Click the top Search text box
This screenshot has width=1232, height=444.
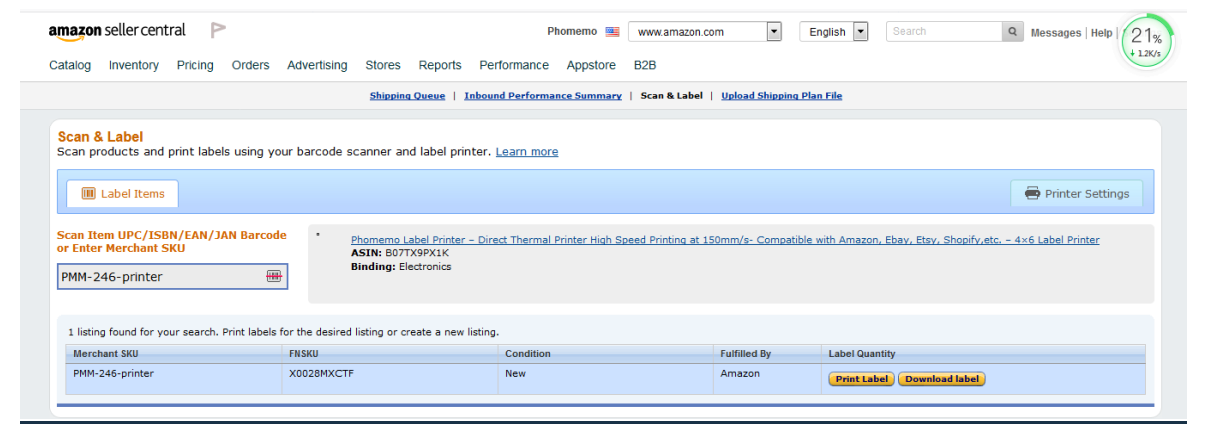coord(943,32)
